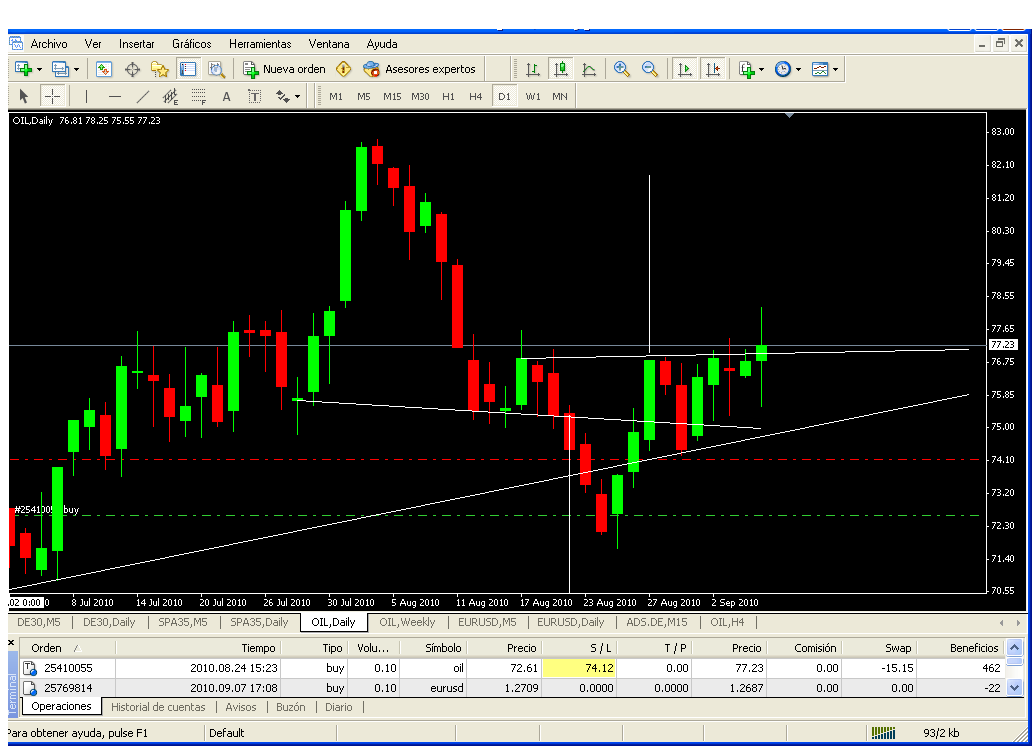Expand the Periods clock dropdown arrow
The image size is (1032, 746).
coord(798,69)
